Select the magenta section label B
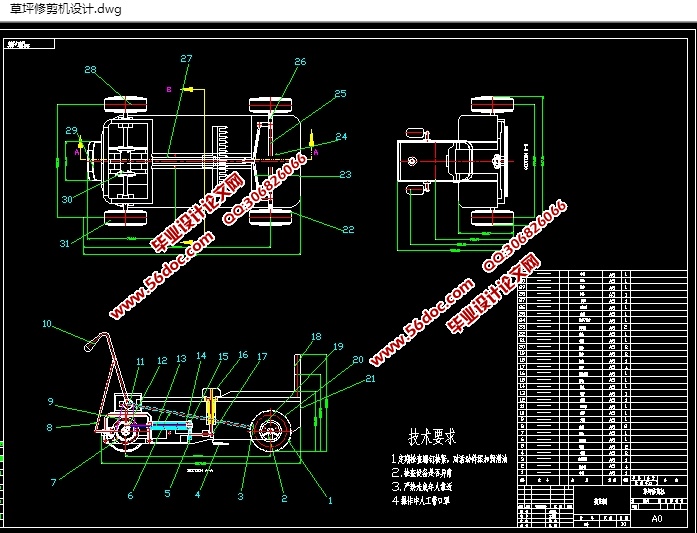Screen dimensions: 697x533 pyautogui.click(x=169, y=90)
